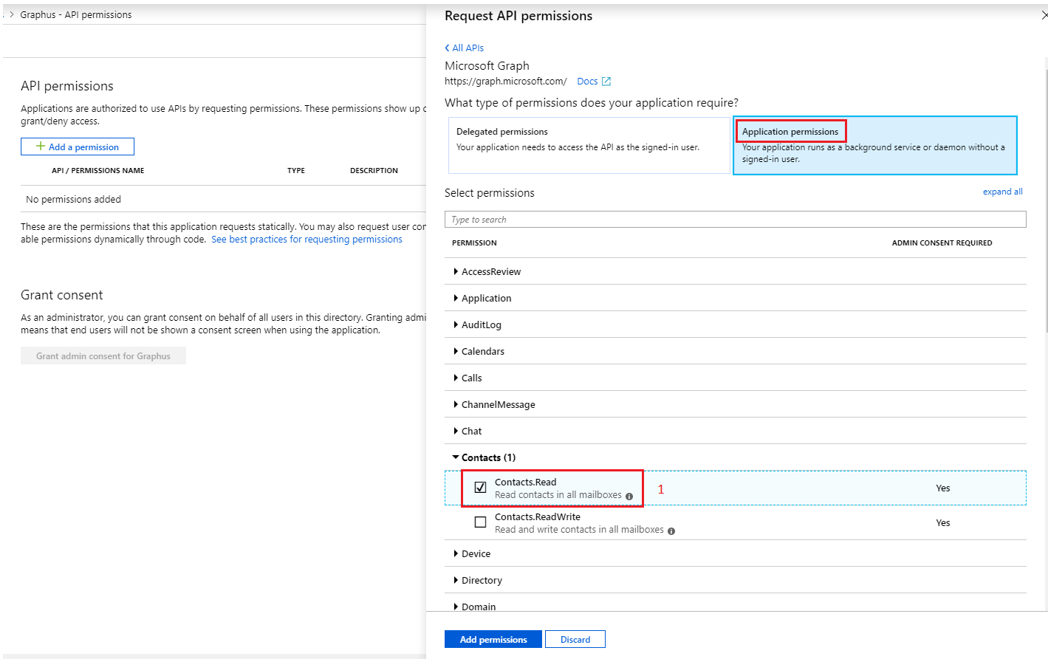Click the DESCRIPTION column header

point(374,171)
